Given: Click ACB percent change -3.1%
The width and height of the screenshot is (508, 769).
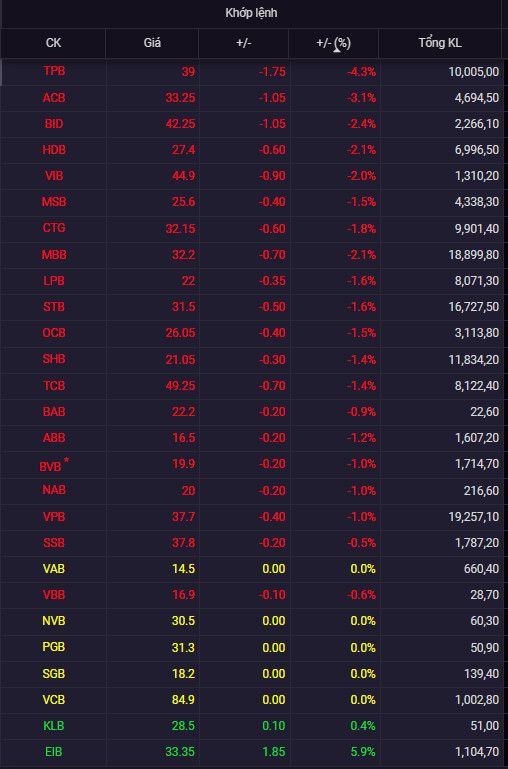Looking at the screenshot, I should click(362, 98).
